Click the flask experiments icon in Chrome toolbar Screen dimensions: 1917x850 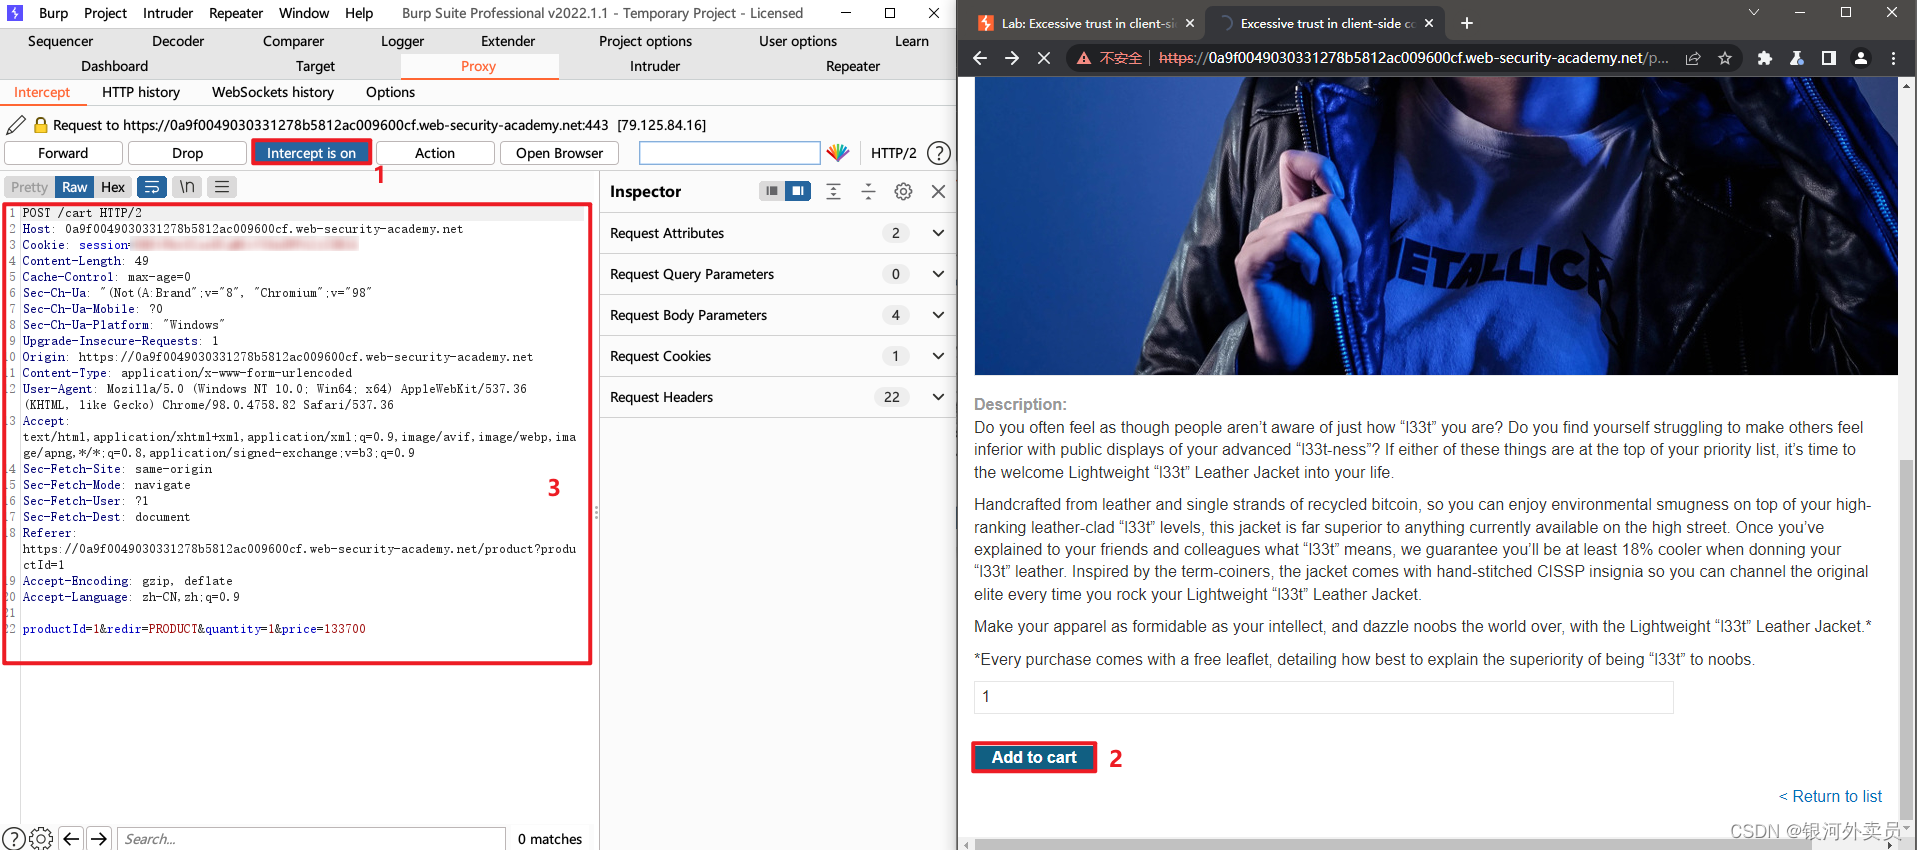tap(1797, 58)
